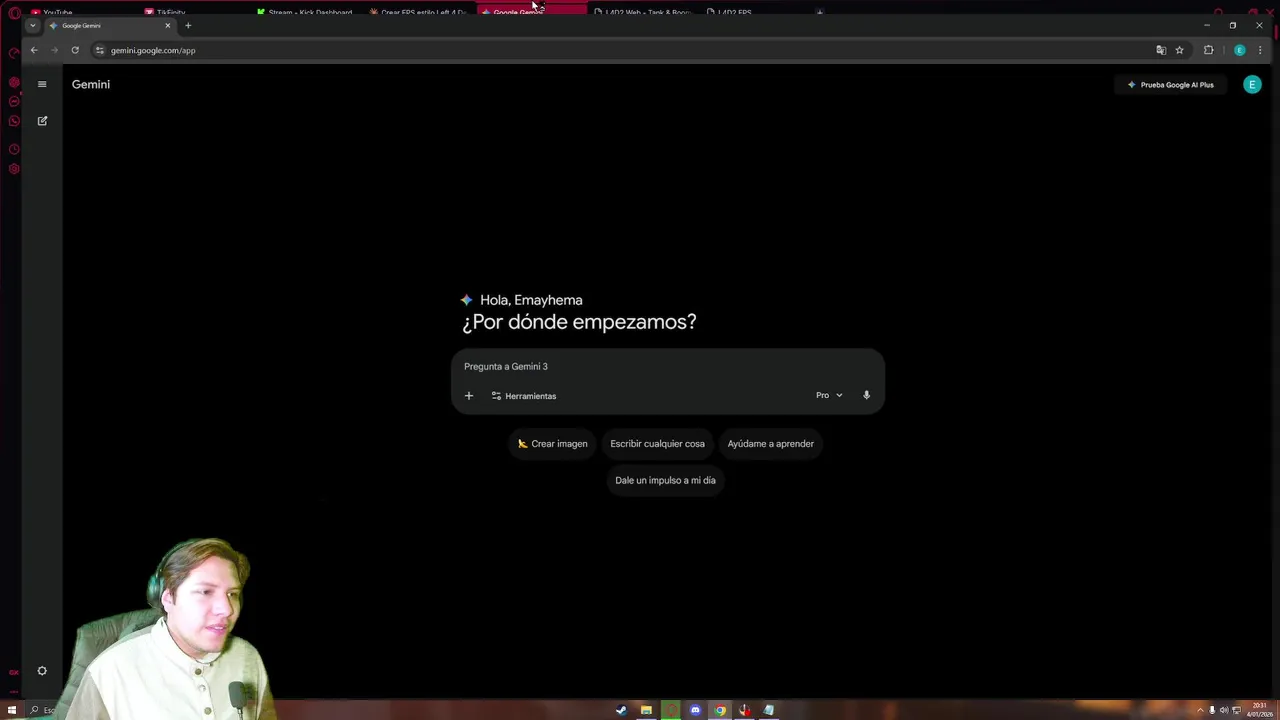Viewport: 1280px width, 720px height.
Task: Open the Google account avatar in Gemini
Action: point(1252,85)
